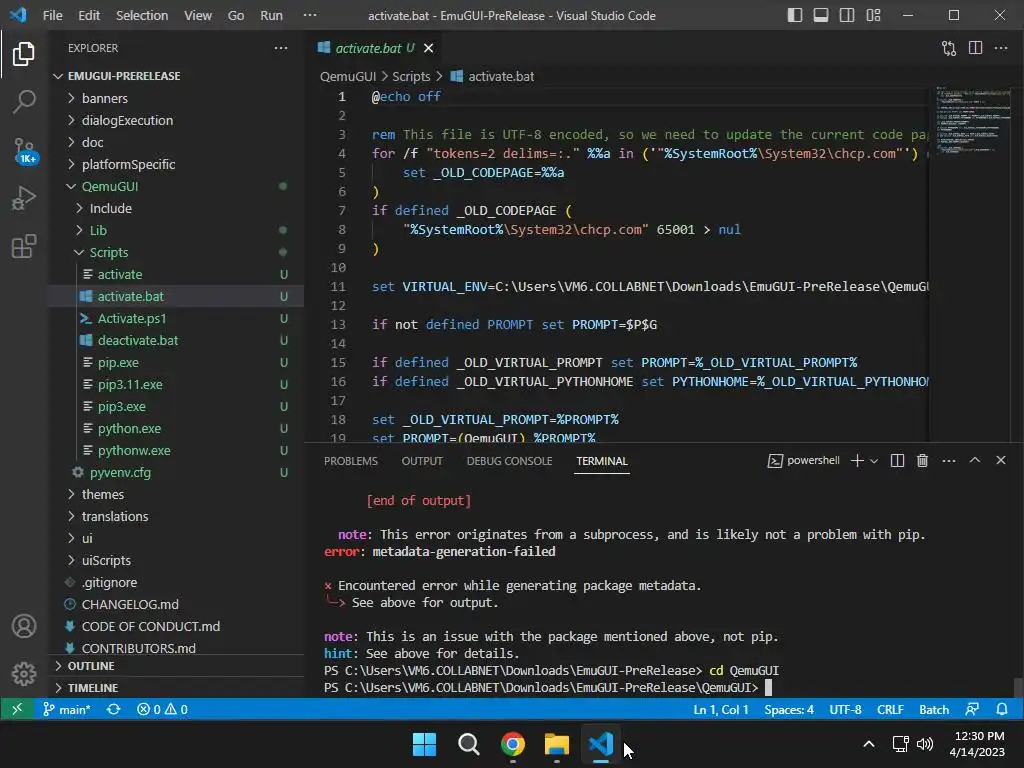The image size is (1024, 768).
Task: Split the terminal panel
Action: pyautogui.click(x=897, y=460)
